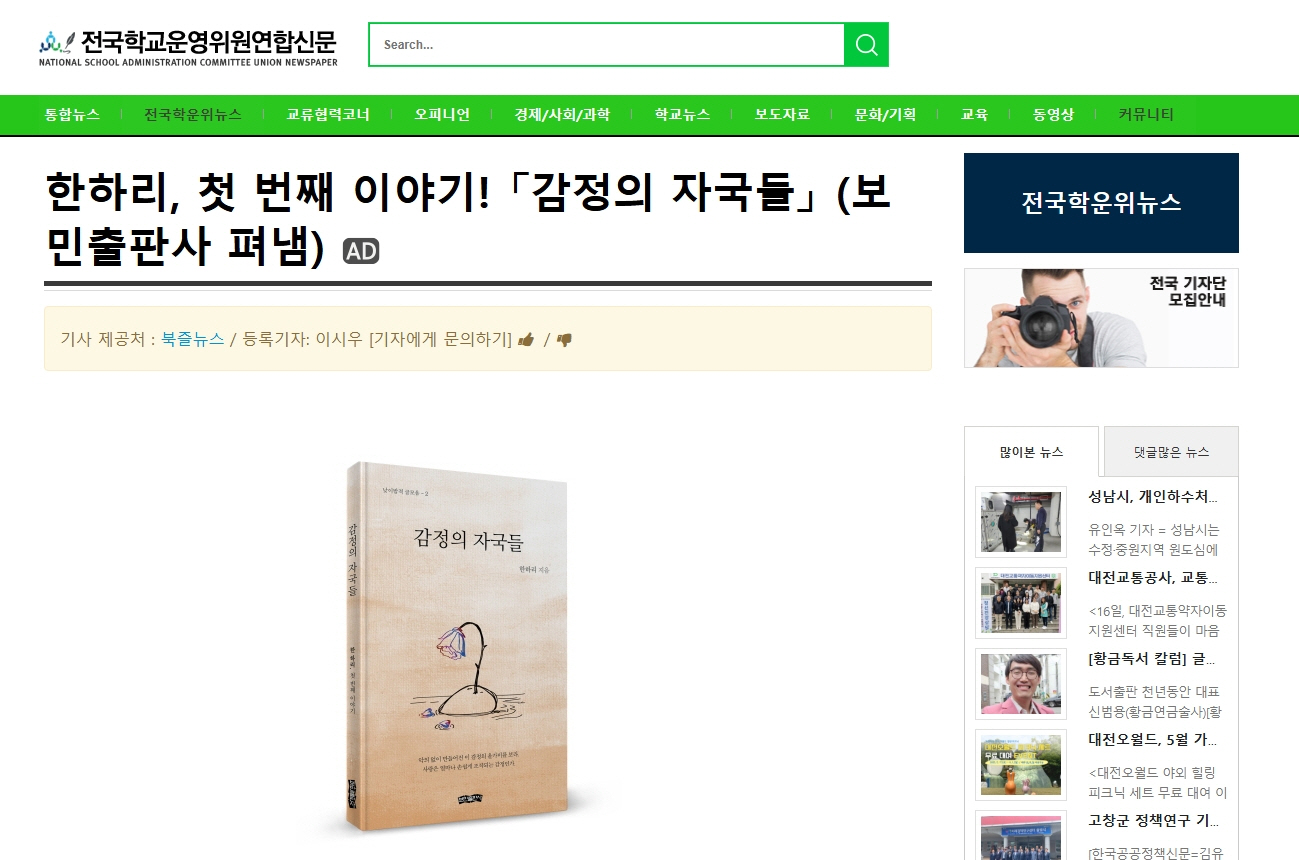Click the green search magnifier button

(x=866, y=45)
